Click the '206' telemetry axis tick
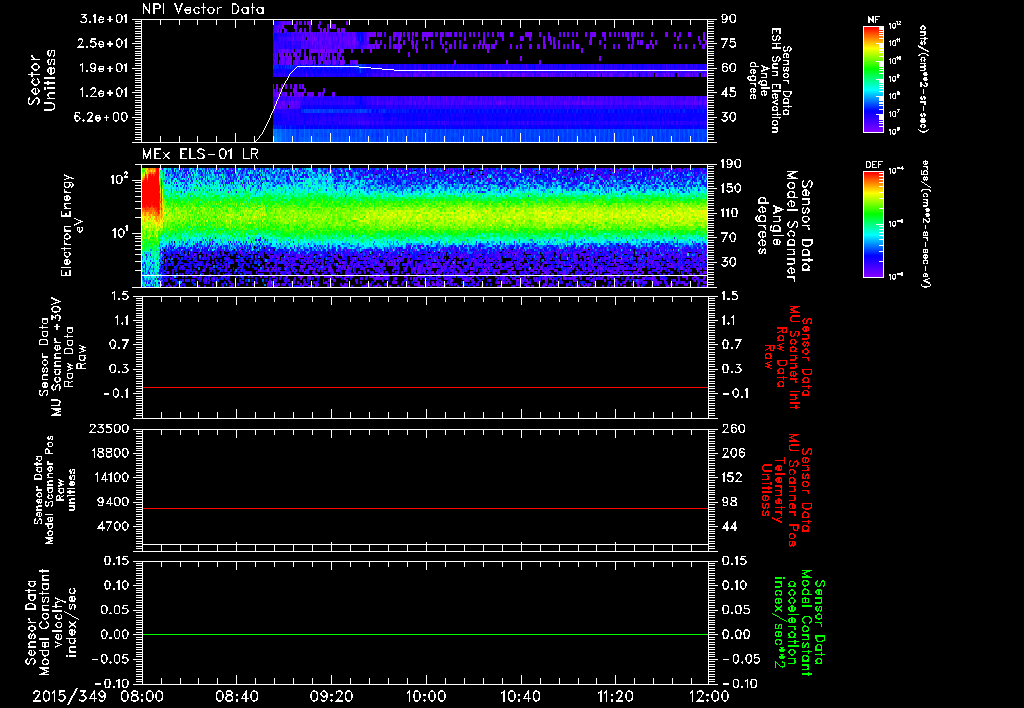Viewport: 1024px width, 708px height. [x=733, y=453]
